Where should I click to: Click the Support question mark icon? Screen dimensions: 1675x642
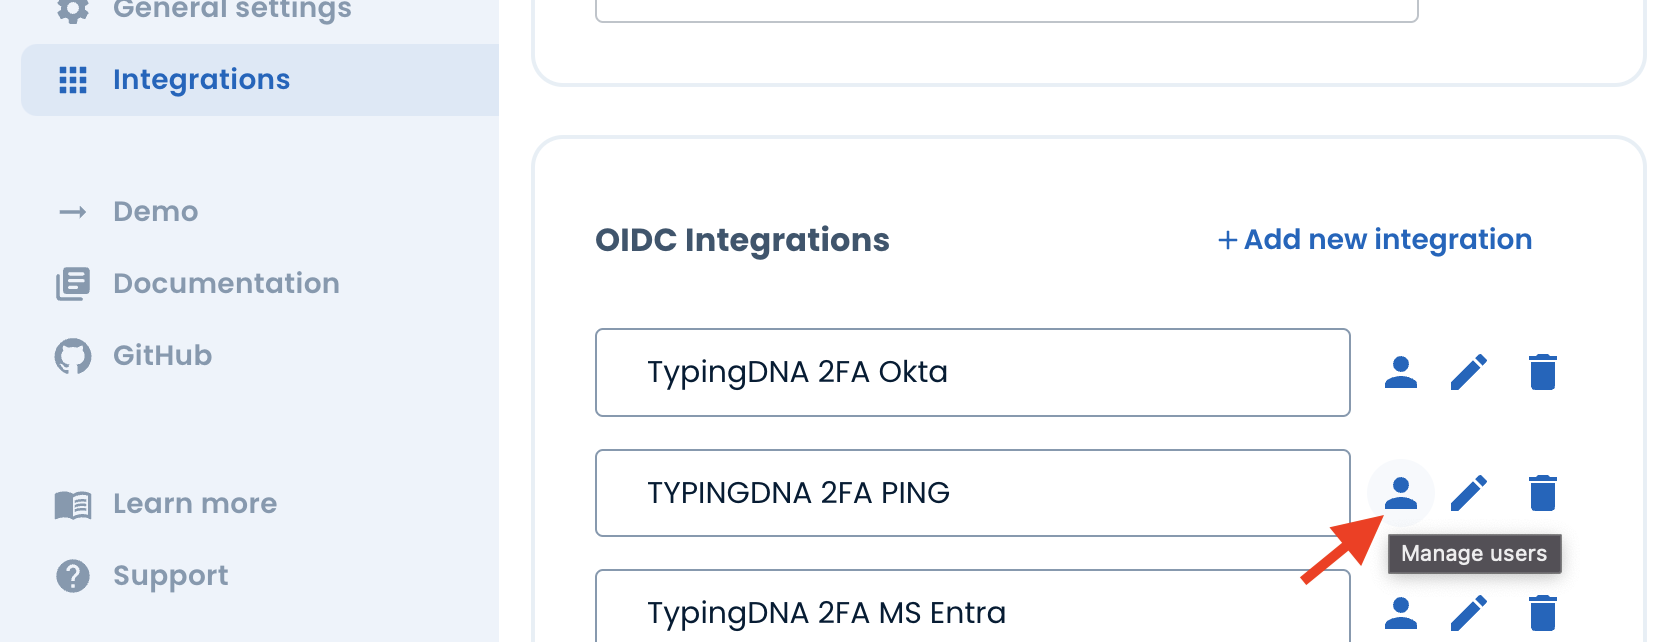click(x=73, y=576)
